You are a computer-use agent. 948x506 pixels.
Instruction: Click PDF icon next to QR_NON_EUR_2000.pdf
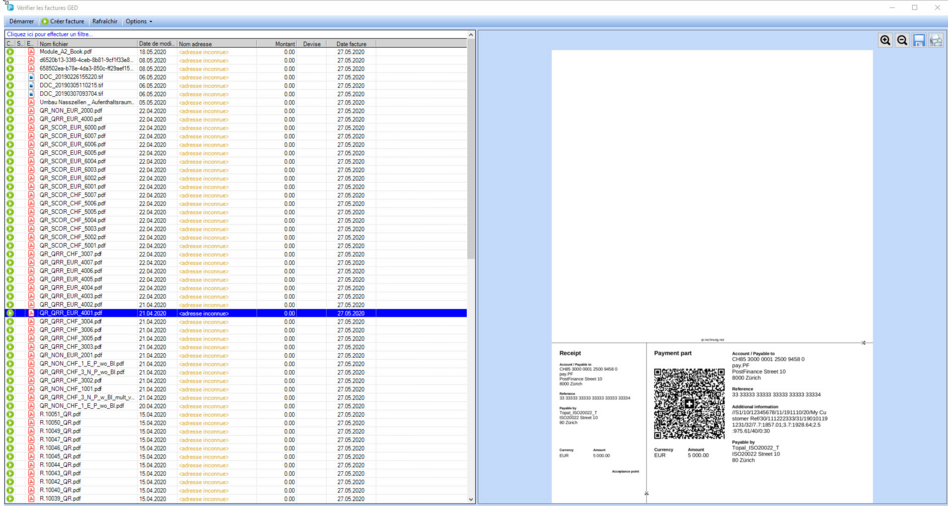point(31,111)
